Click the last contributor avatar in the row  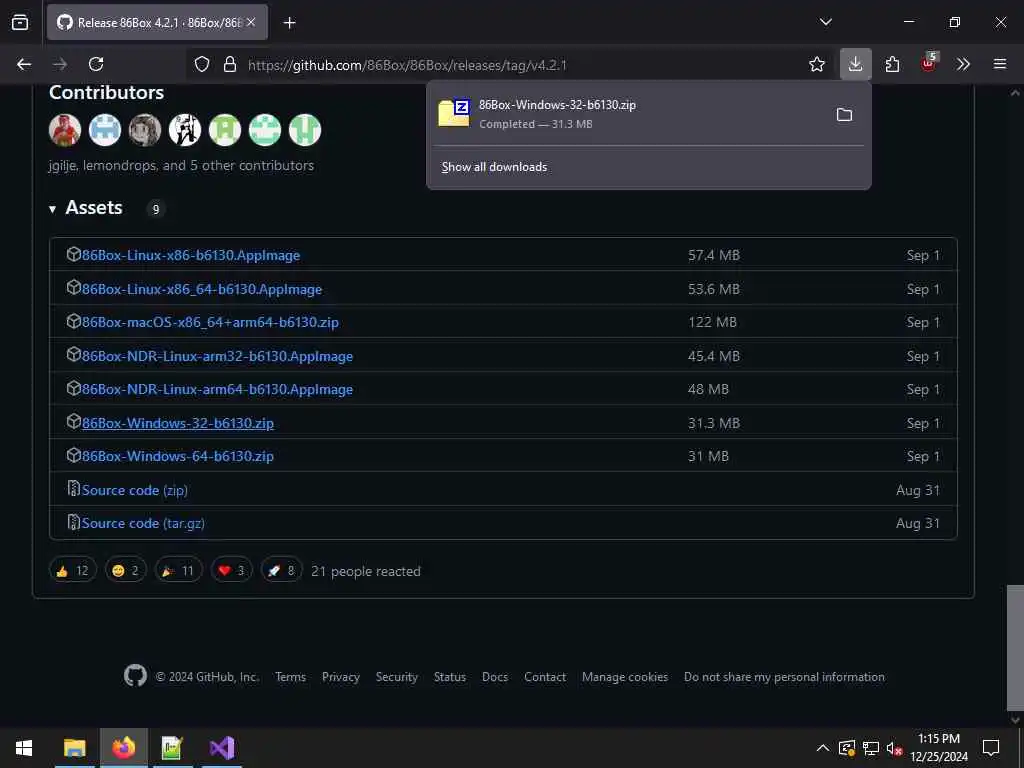click(x=305, y=129)
